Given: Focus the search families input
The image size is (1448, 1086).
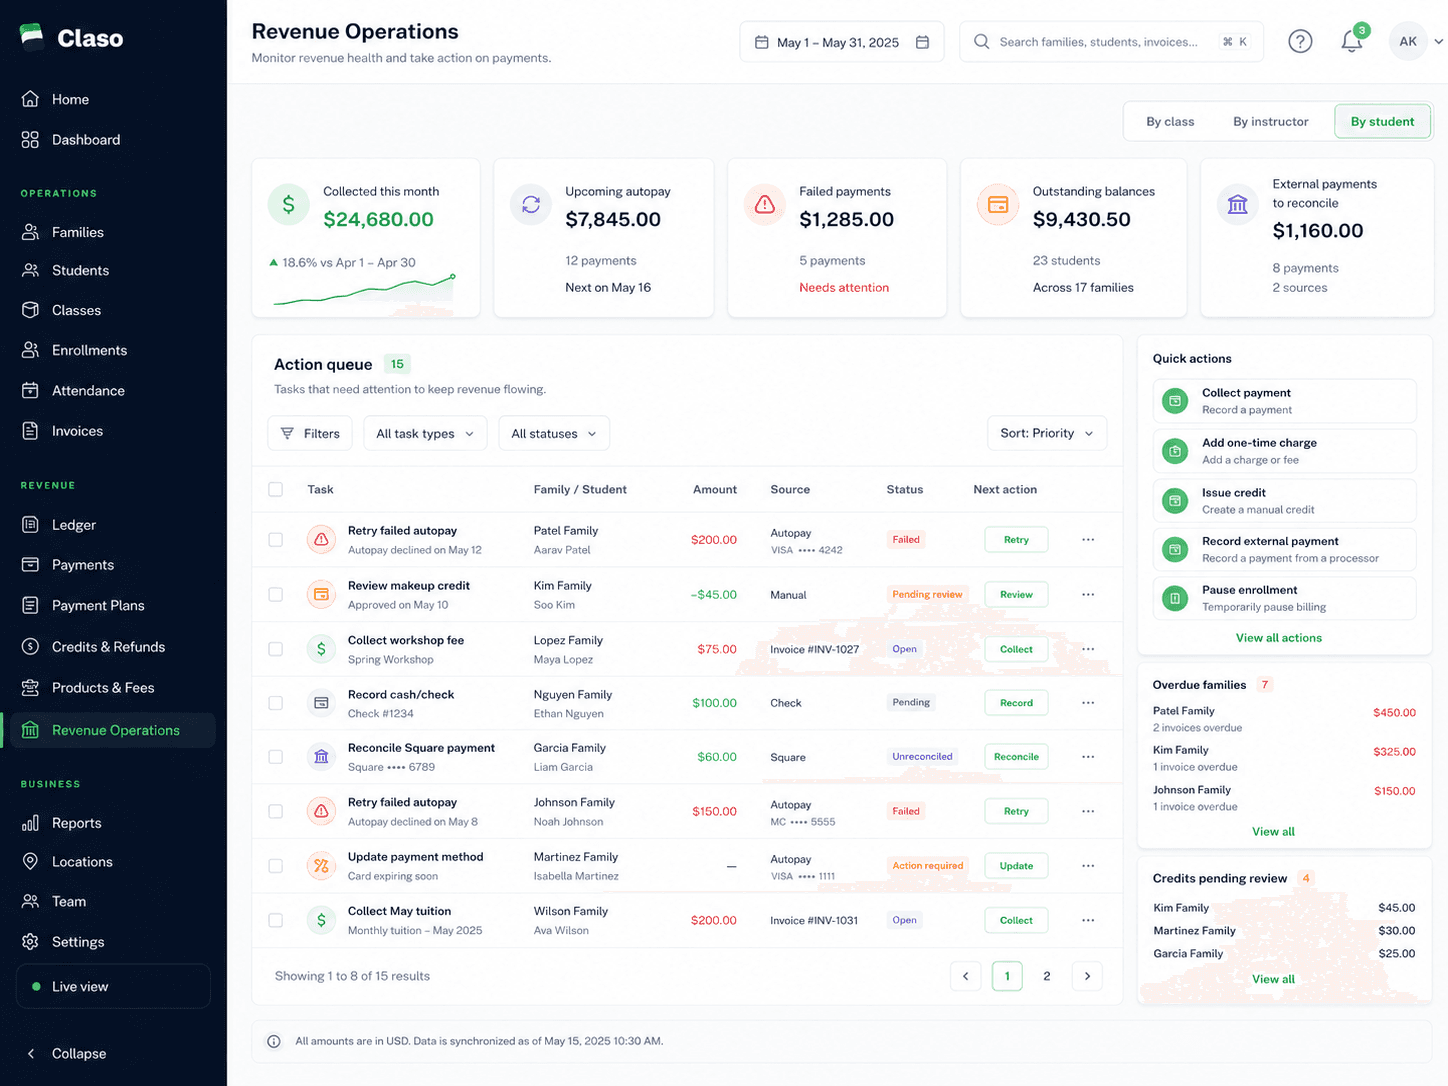Looking at the screenshot, I should [x=1111, y=42].
